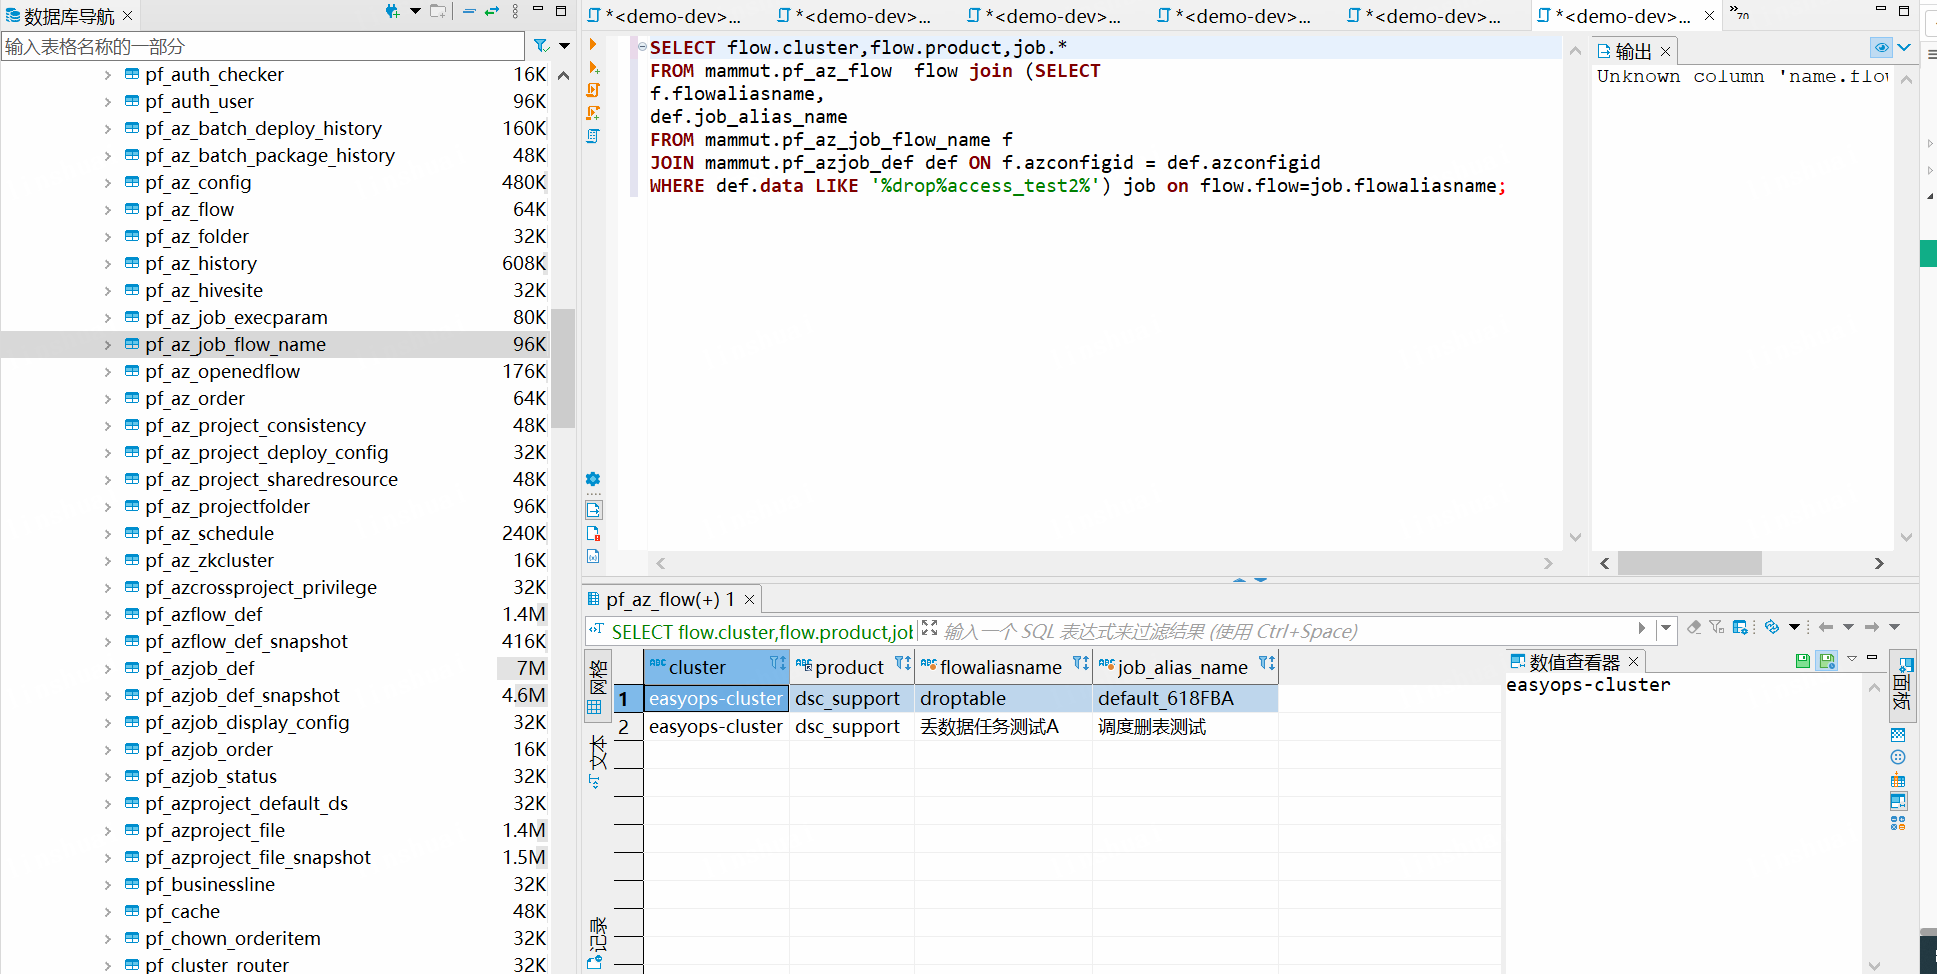Close the 数值查看器 value viewer tab
Screen dimensions: 1937x974
point(1633,662)
